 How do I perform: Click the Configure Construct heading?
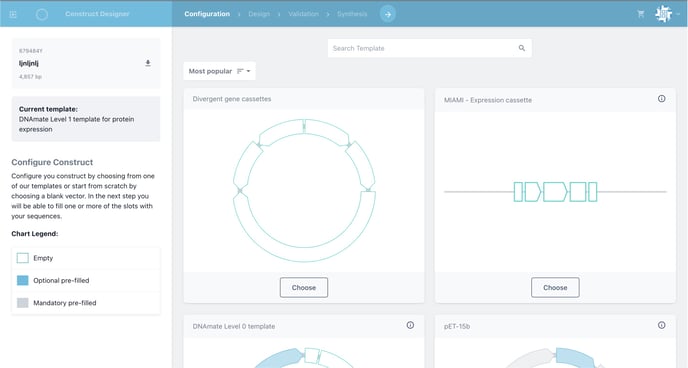[52, 162]
